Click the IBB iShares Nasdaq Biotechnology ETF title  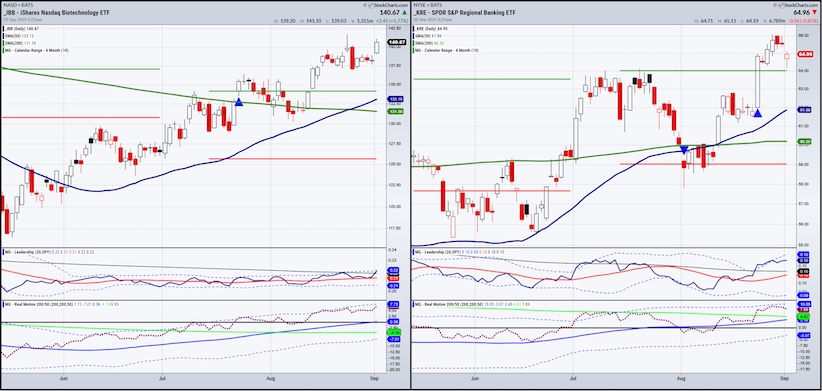(x=56, y=12)
